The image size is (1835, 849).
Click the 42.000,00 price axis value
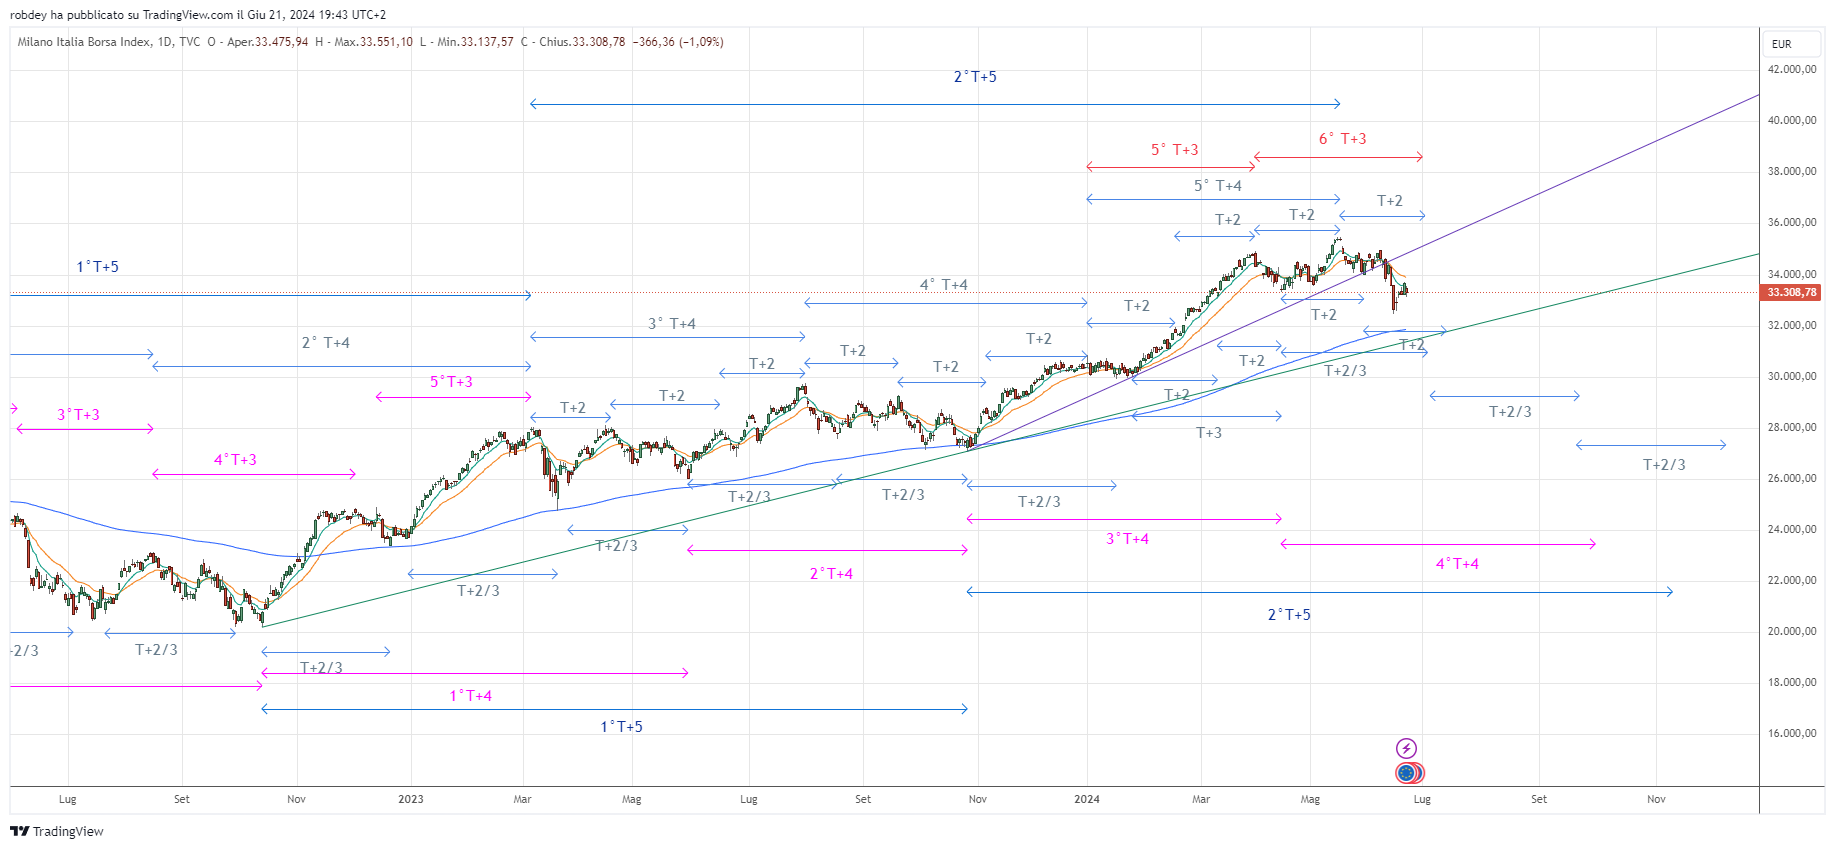pos(1792,69)
